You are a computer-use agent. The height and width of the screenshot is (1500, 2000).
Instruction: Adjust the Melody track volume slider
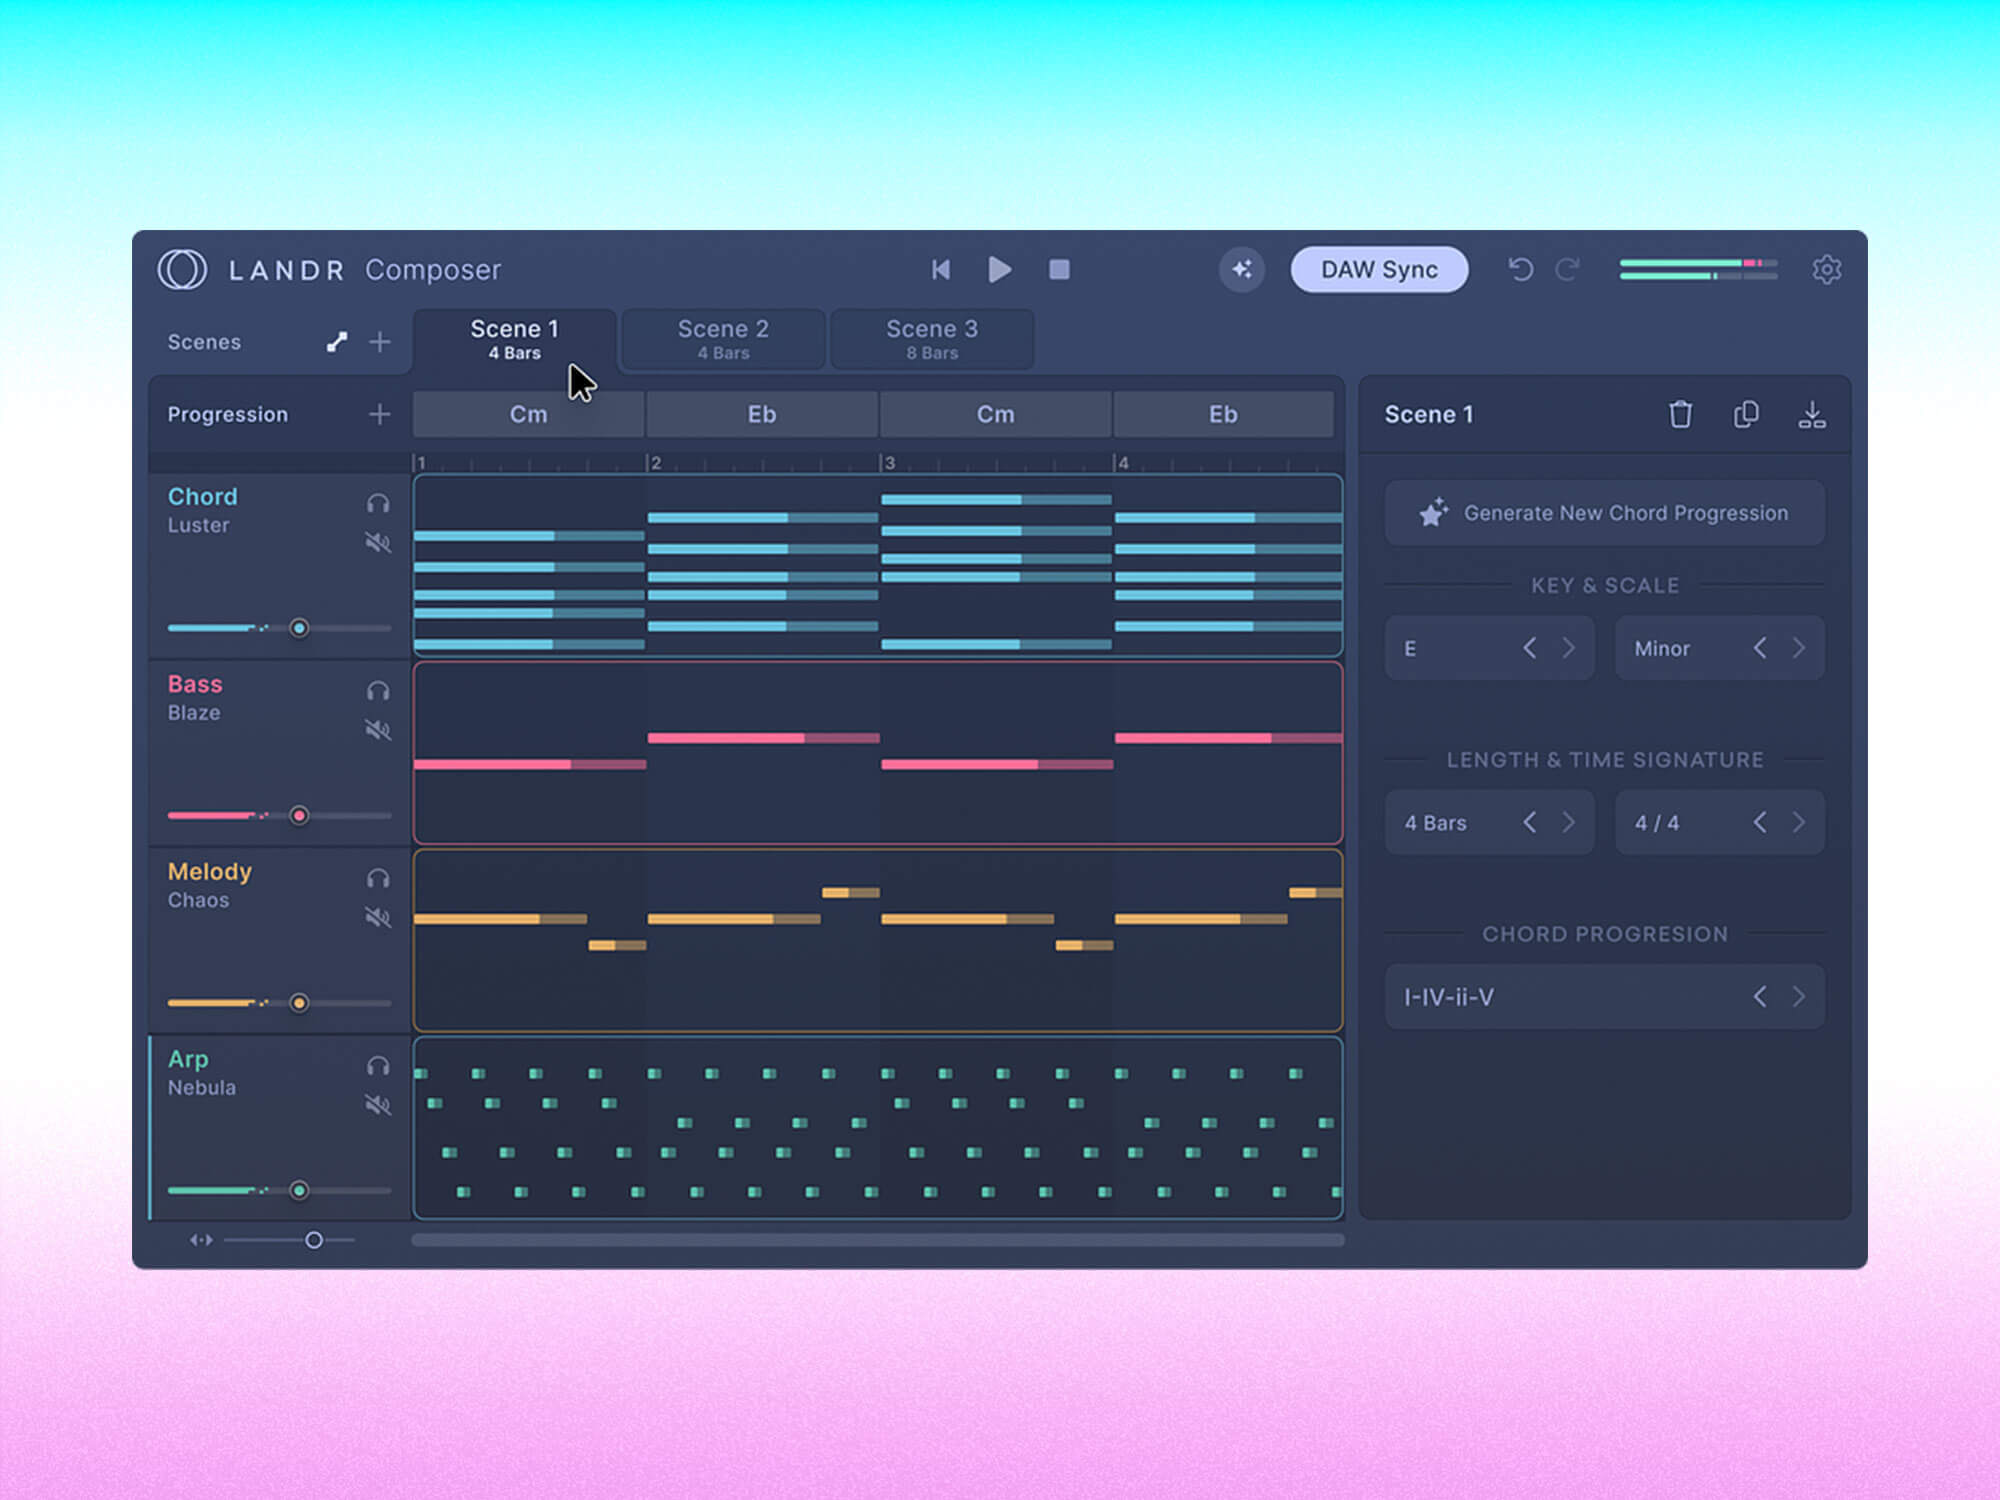click(298, 1003)
